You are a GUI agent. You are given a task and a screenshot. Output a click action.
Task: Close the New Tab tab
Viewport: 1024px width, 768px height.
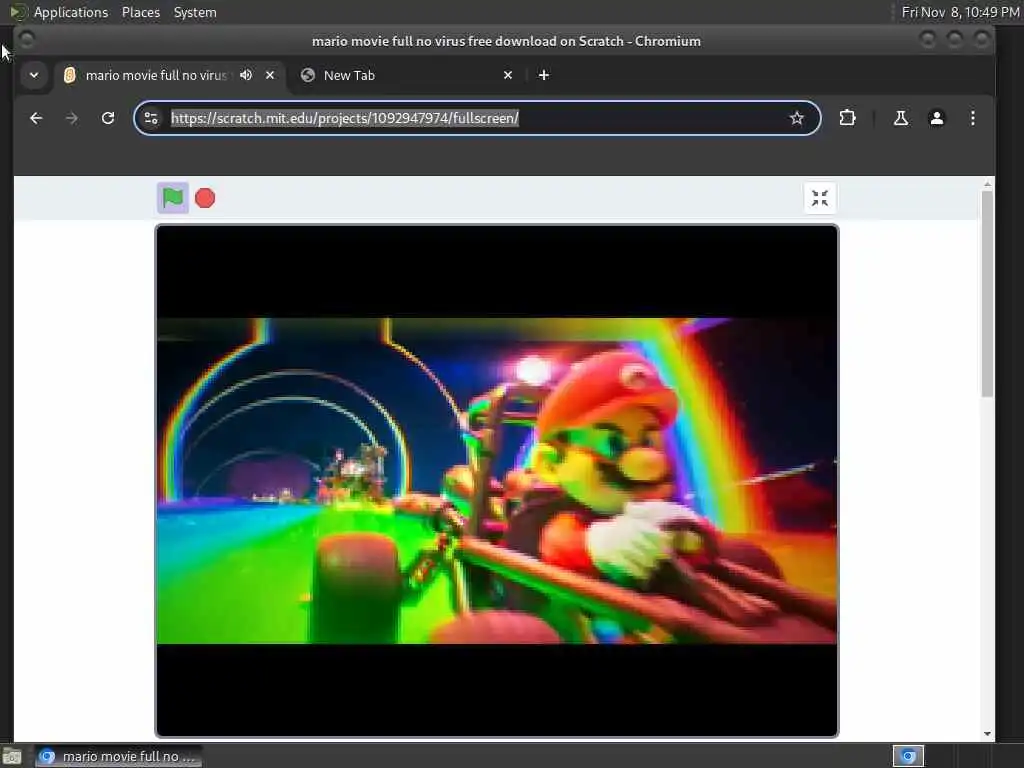[x=508, y=75]
